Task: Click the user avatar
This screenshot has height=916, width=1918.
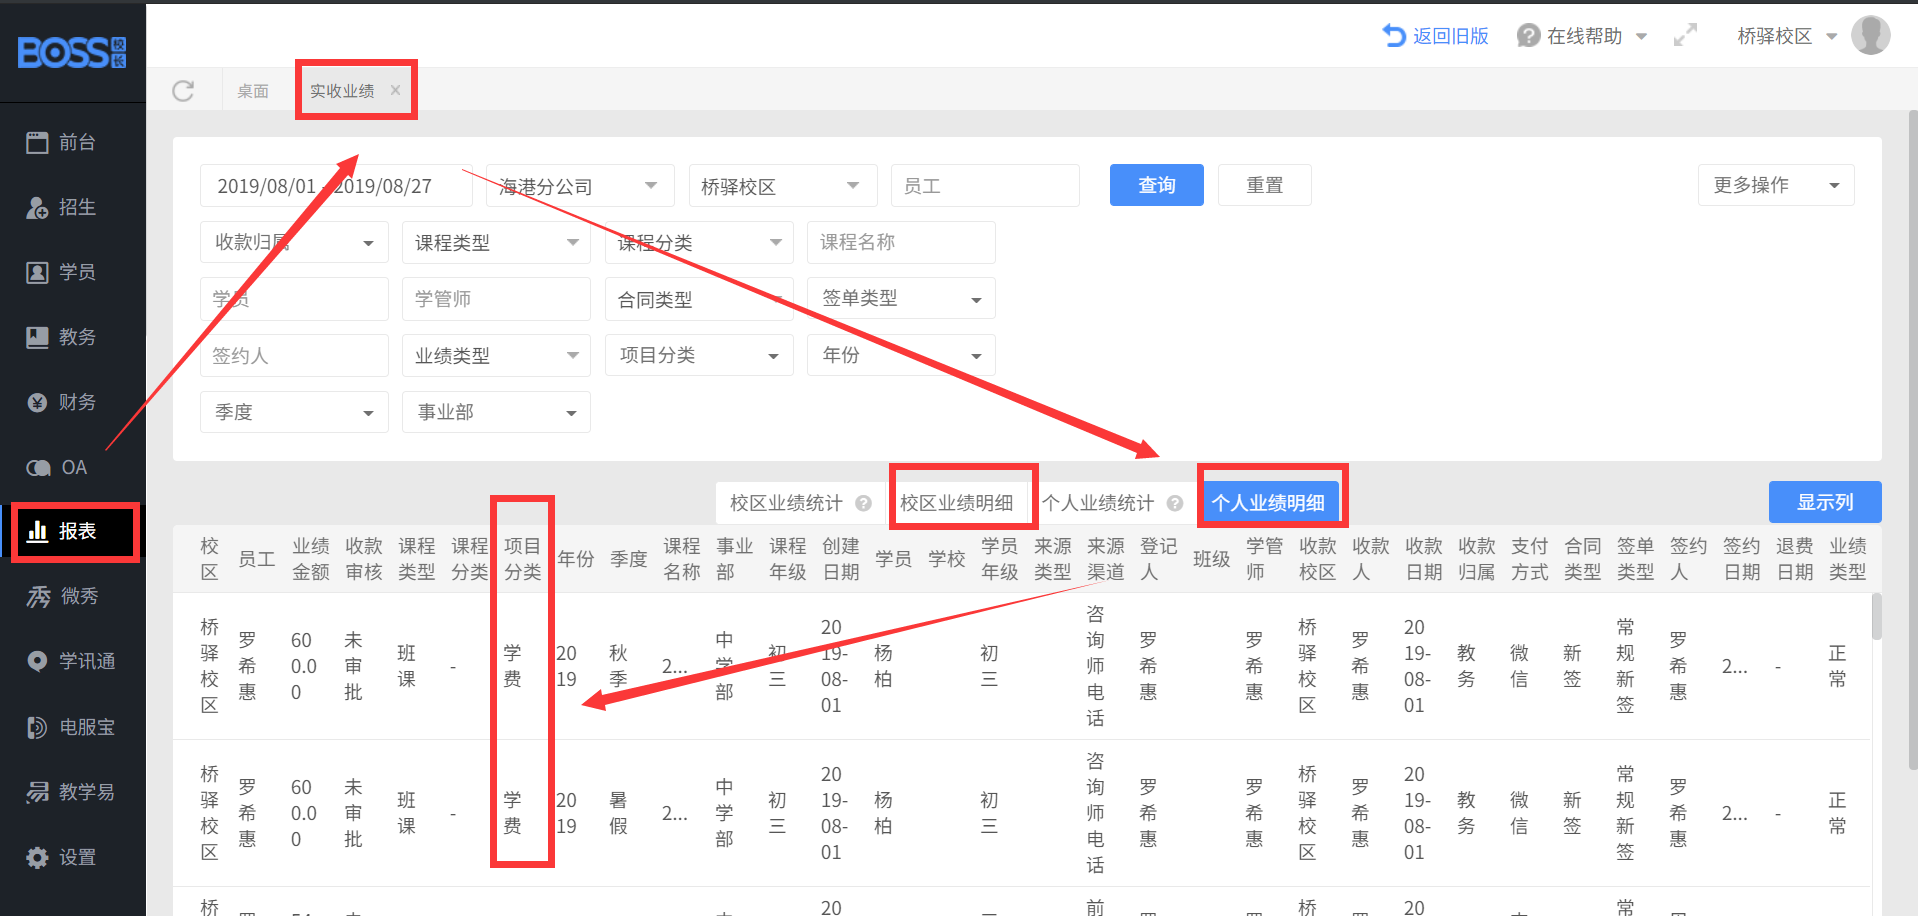Action: pyautogui.click(x=1870, y=35)
